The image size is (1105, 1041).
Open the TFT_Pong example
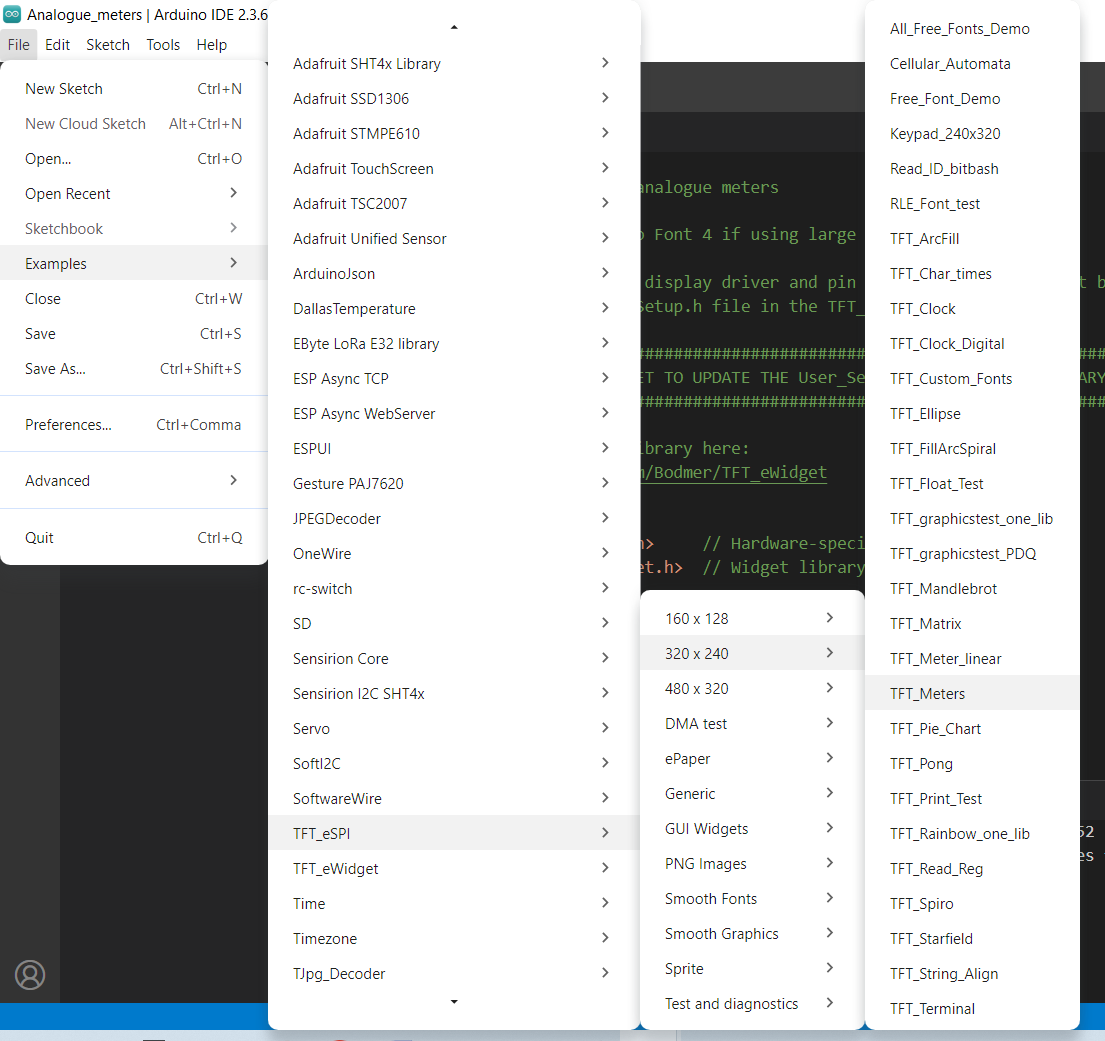click(x=921, y=763)
